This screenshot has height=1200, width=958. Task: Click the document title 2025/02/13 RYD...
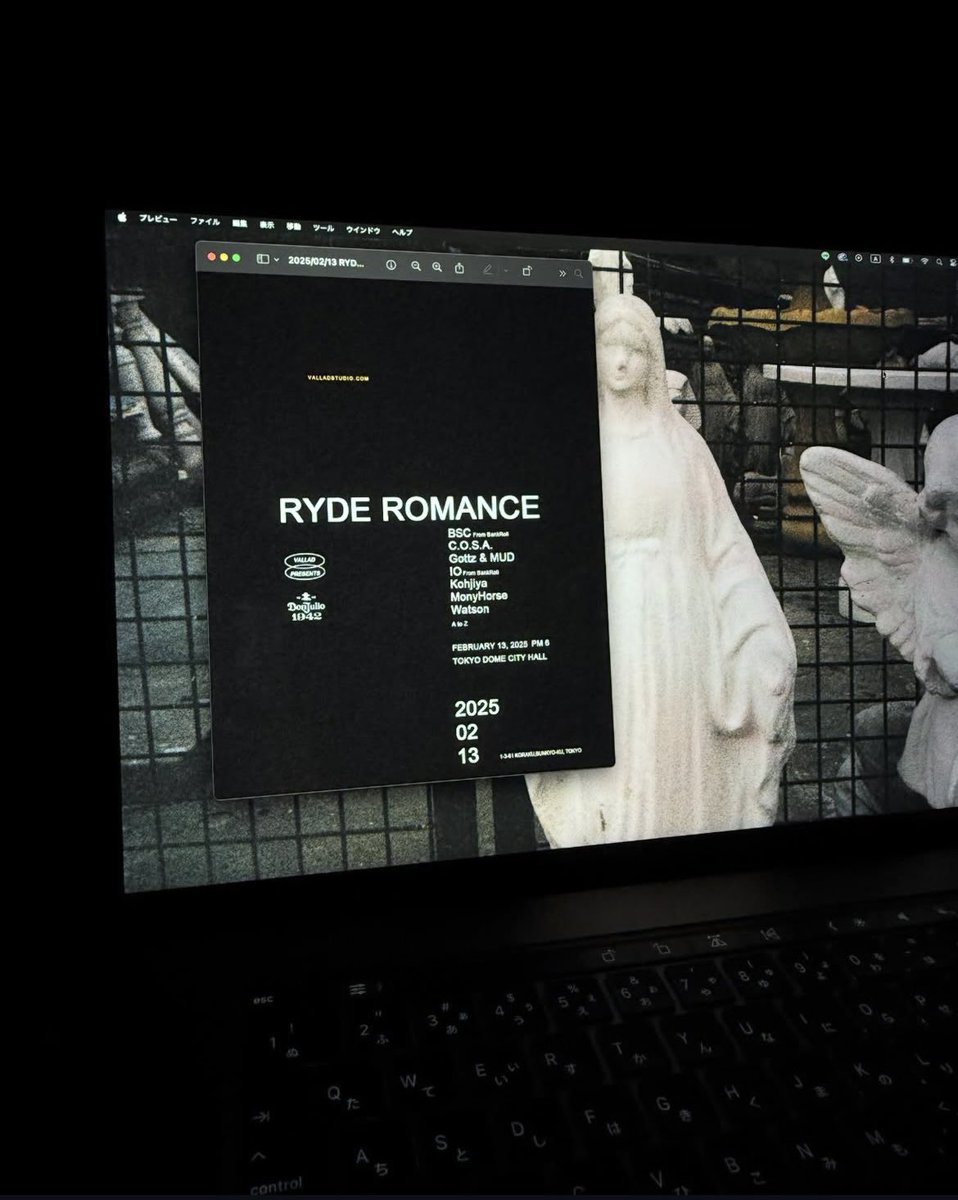tap(326, 261)
